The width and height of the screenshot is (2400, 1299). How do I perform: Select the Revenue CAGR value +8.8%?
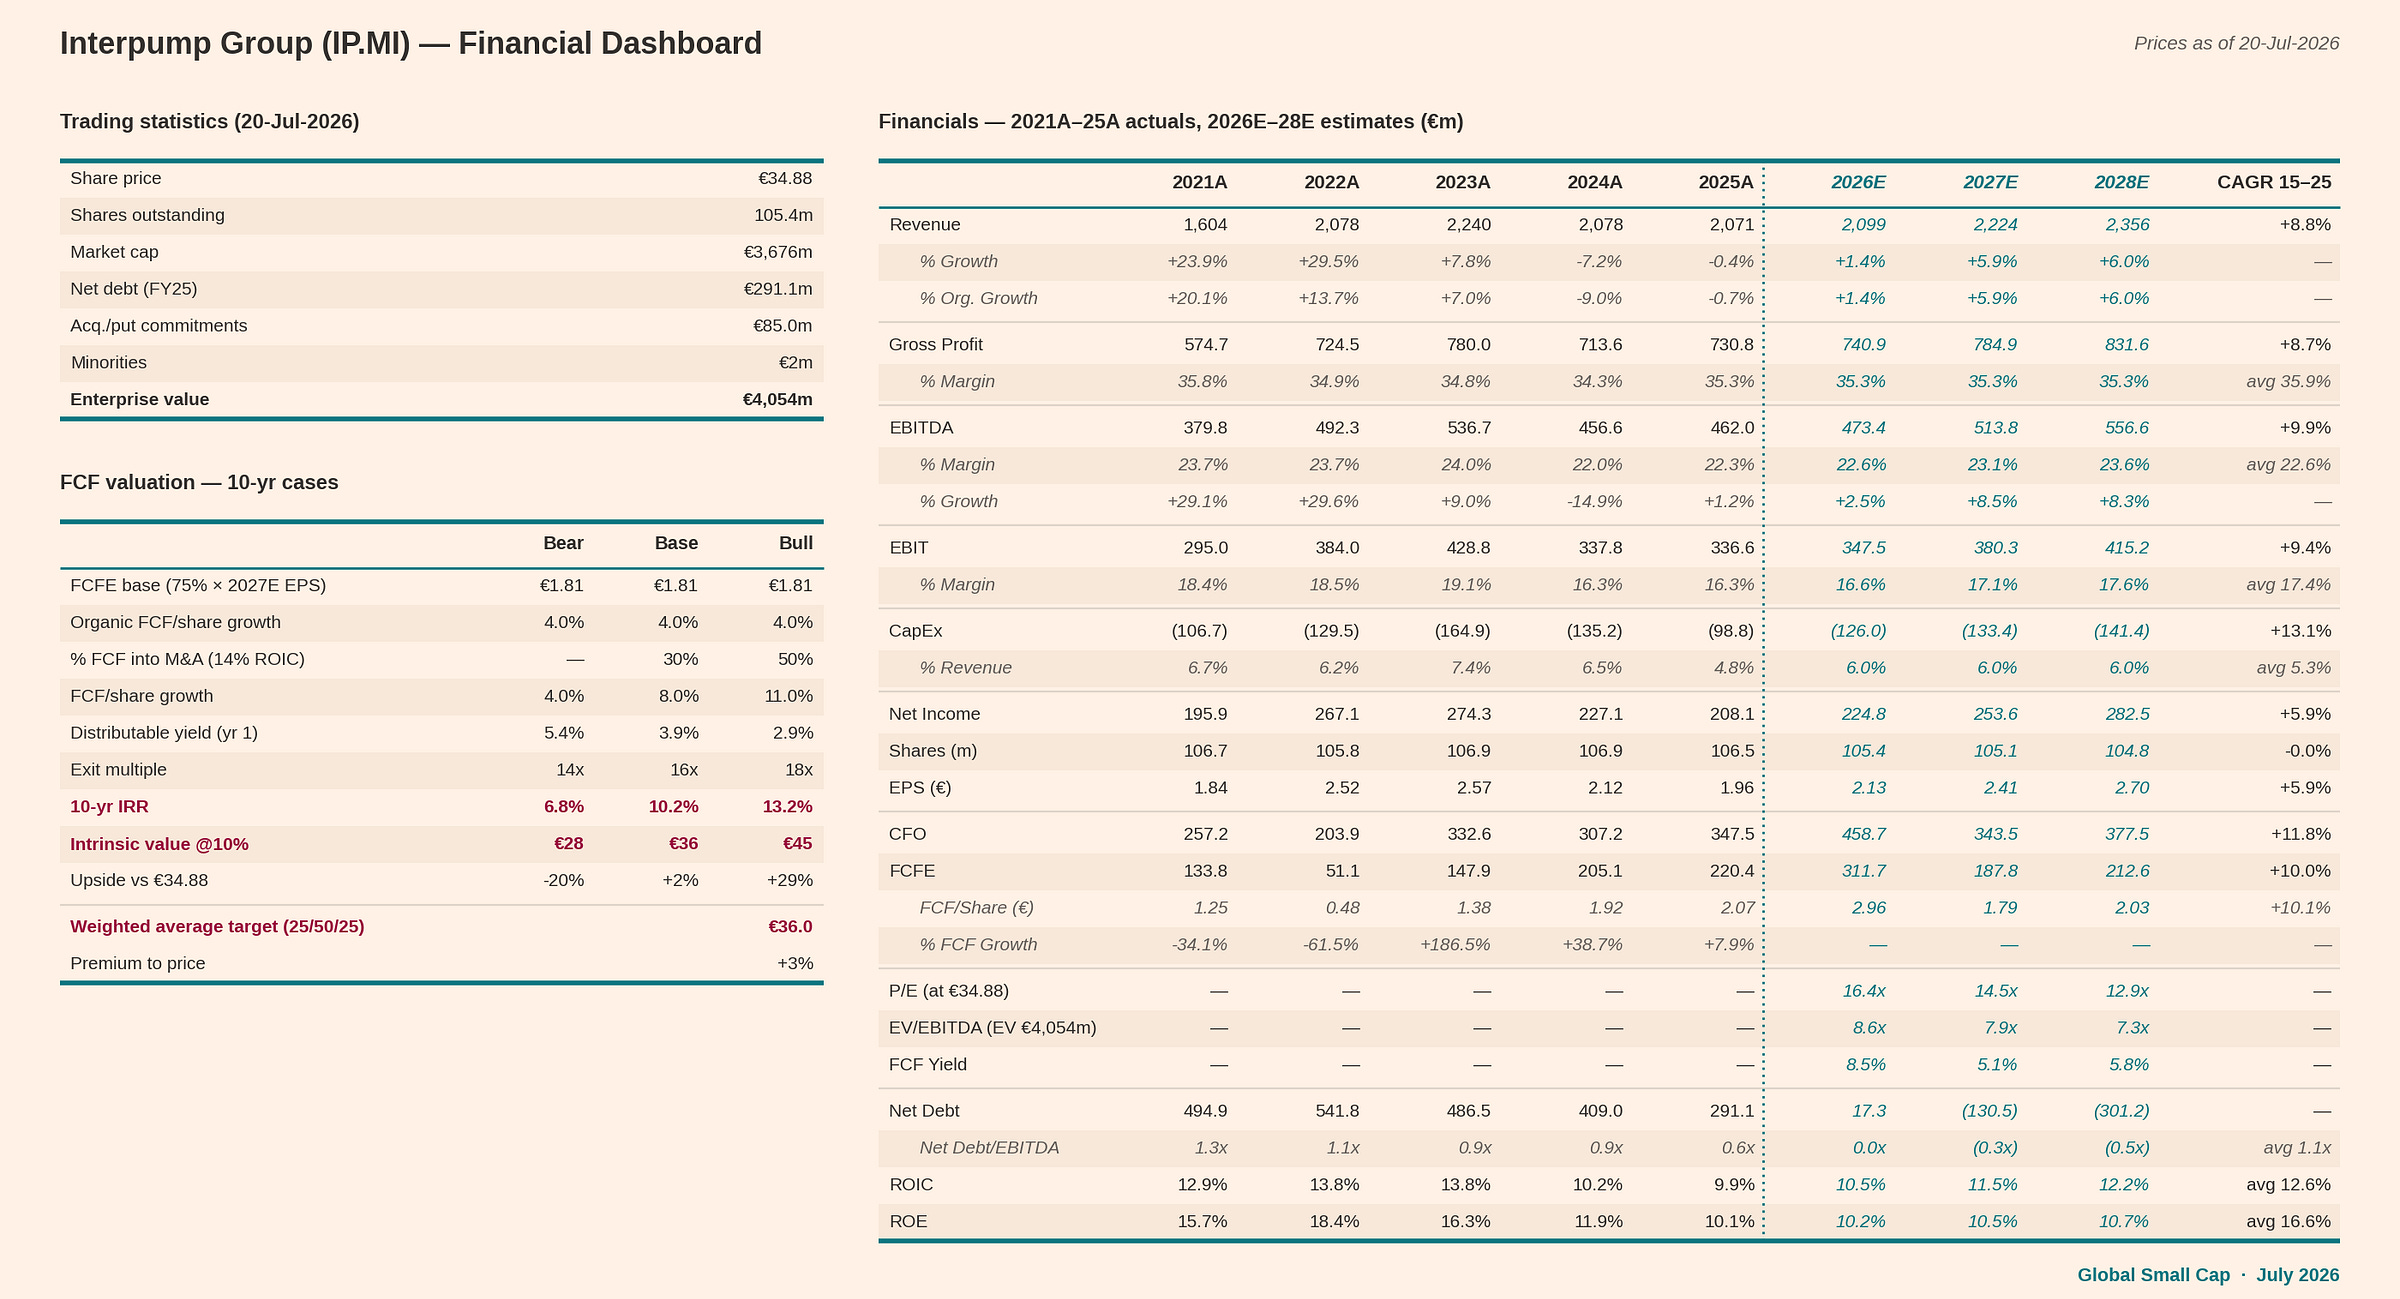[2305, 226]
